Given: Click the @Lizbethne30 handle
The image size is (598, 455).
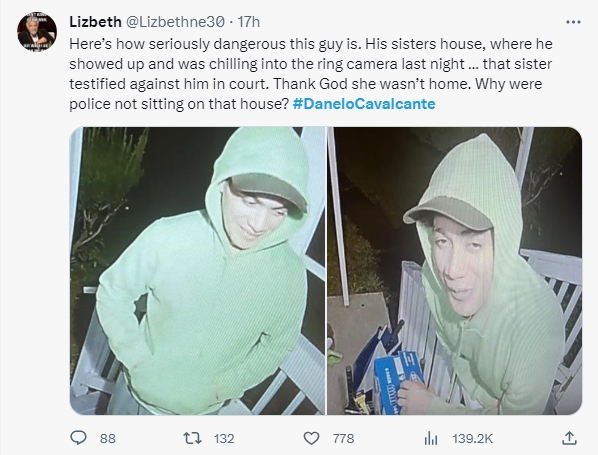Looking at the screenshot, I should tap(175, 22).
